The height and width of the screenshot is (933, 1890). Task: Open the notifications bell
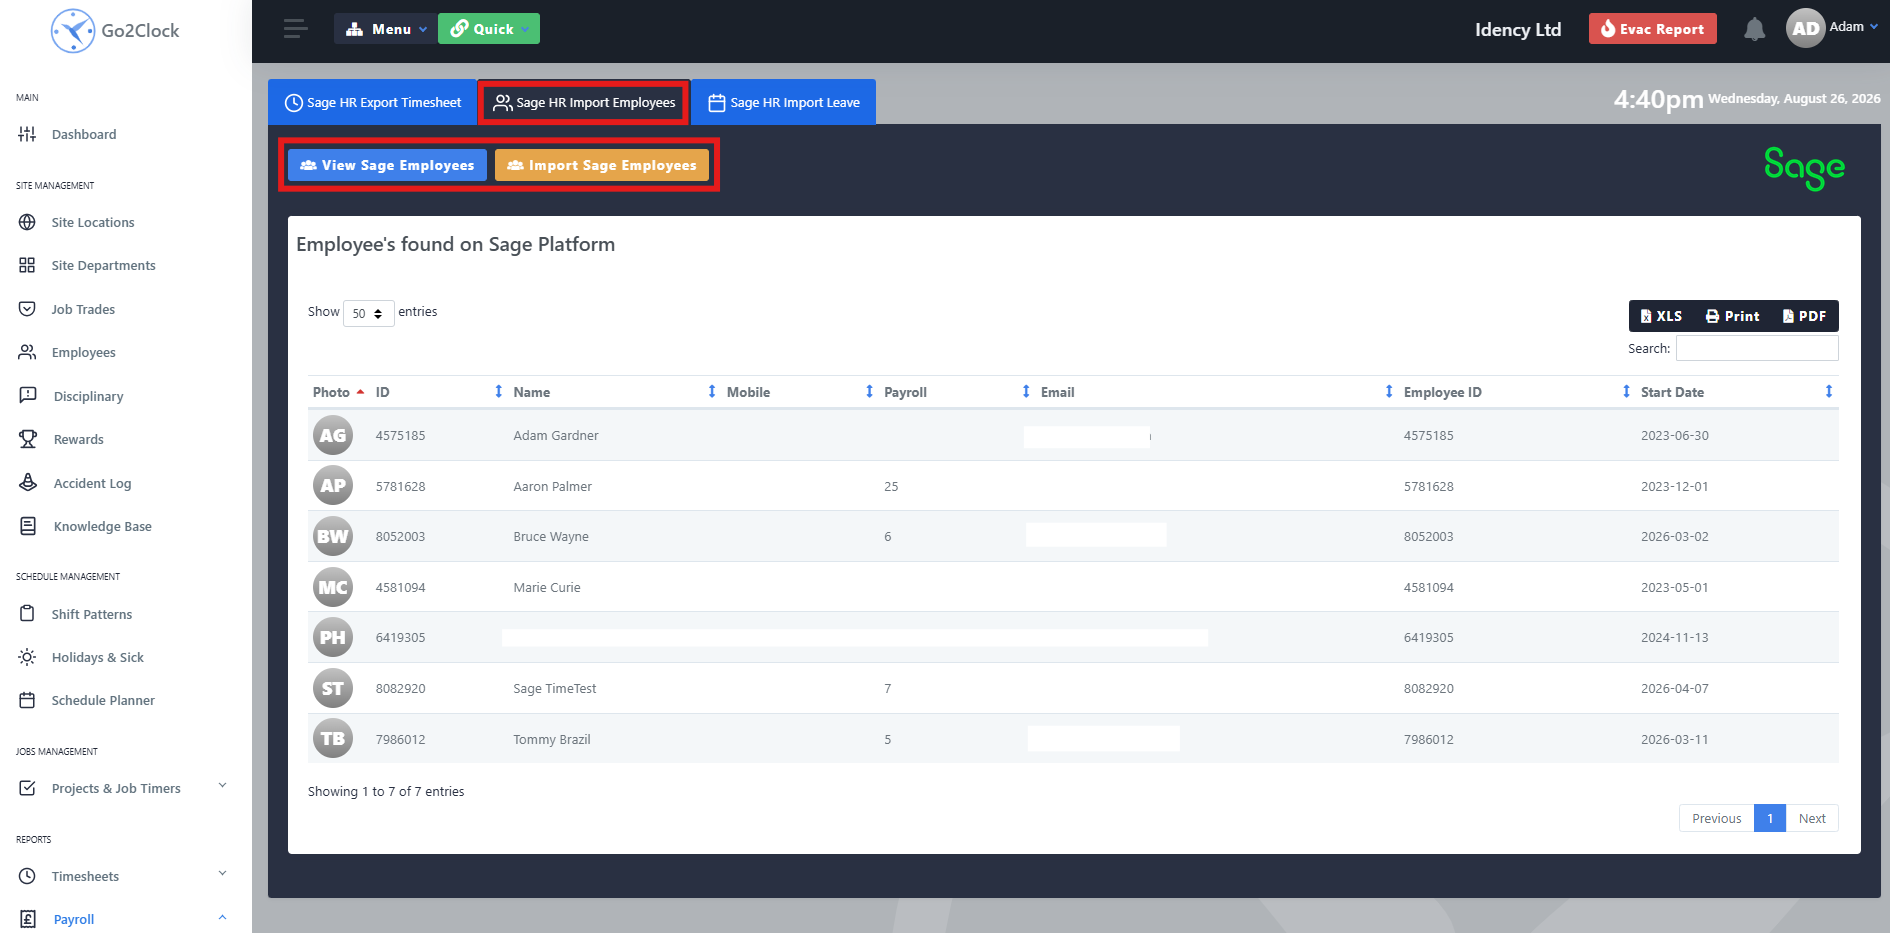[1754, 29]
